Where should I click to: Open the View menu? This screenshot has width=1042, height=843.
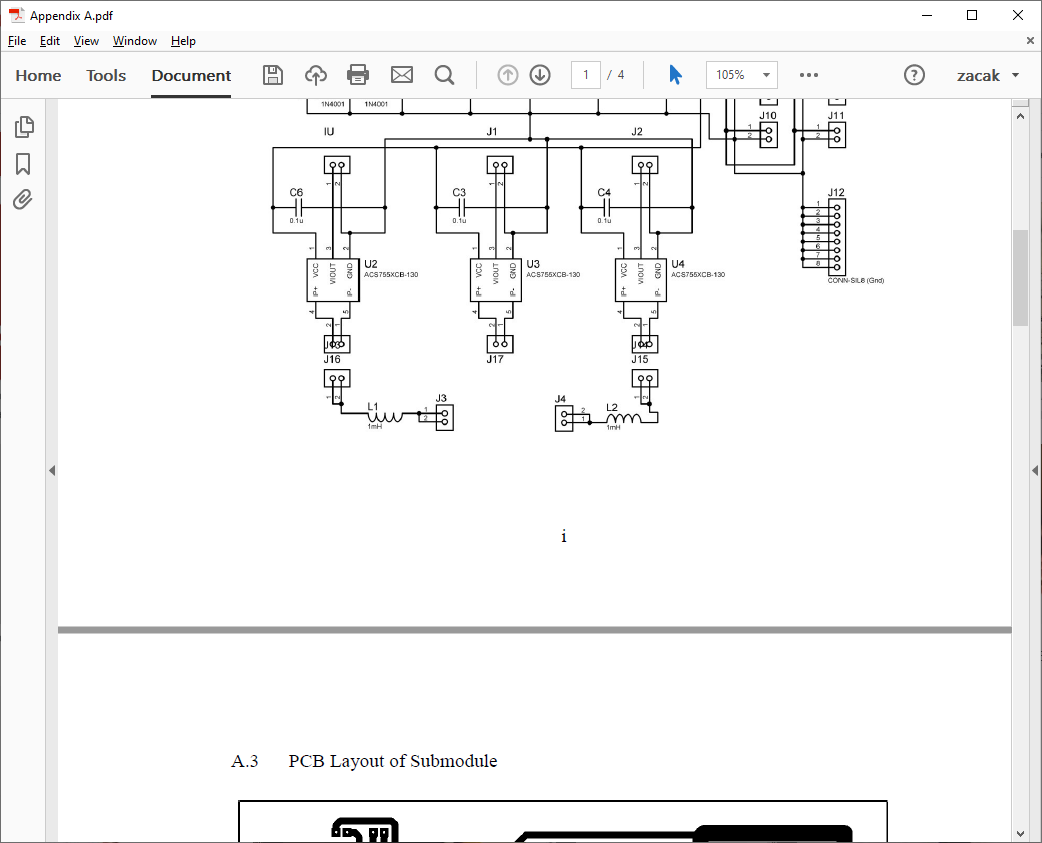pos(86,41)
